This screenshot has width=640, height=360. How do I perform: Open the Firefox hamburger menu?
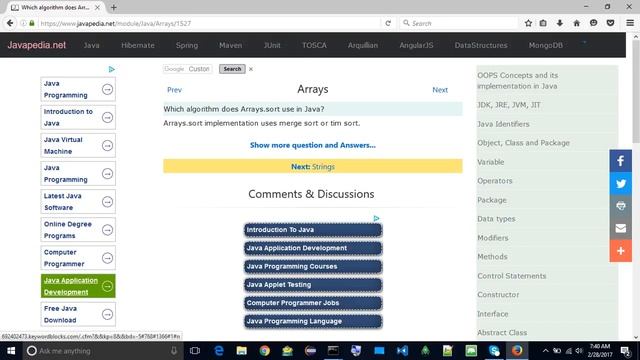point(630,23)
